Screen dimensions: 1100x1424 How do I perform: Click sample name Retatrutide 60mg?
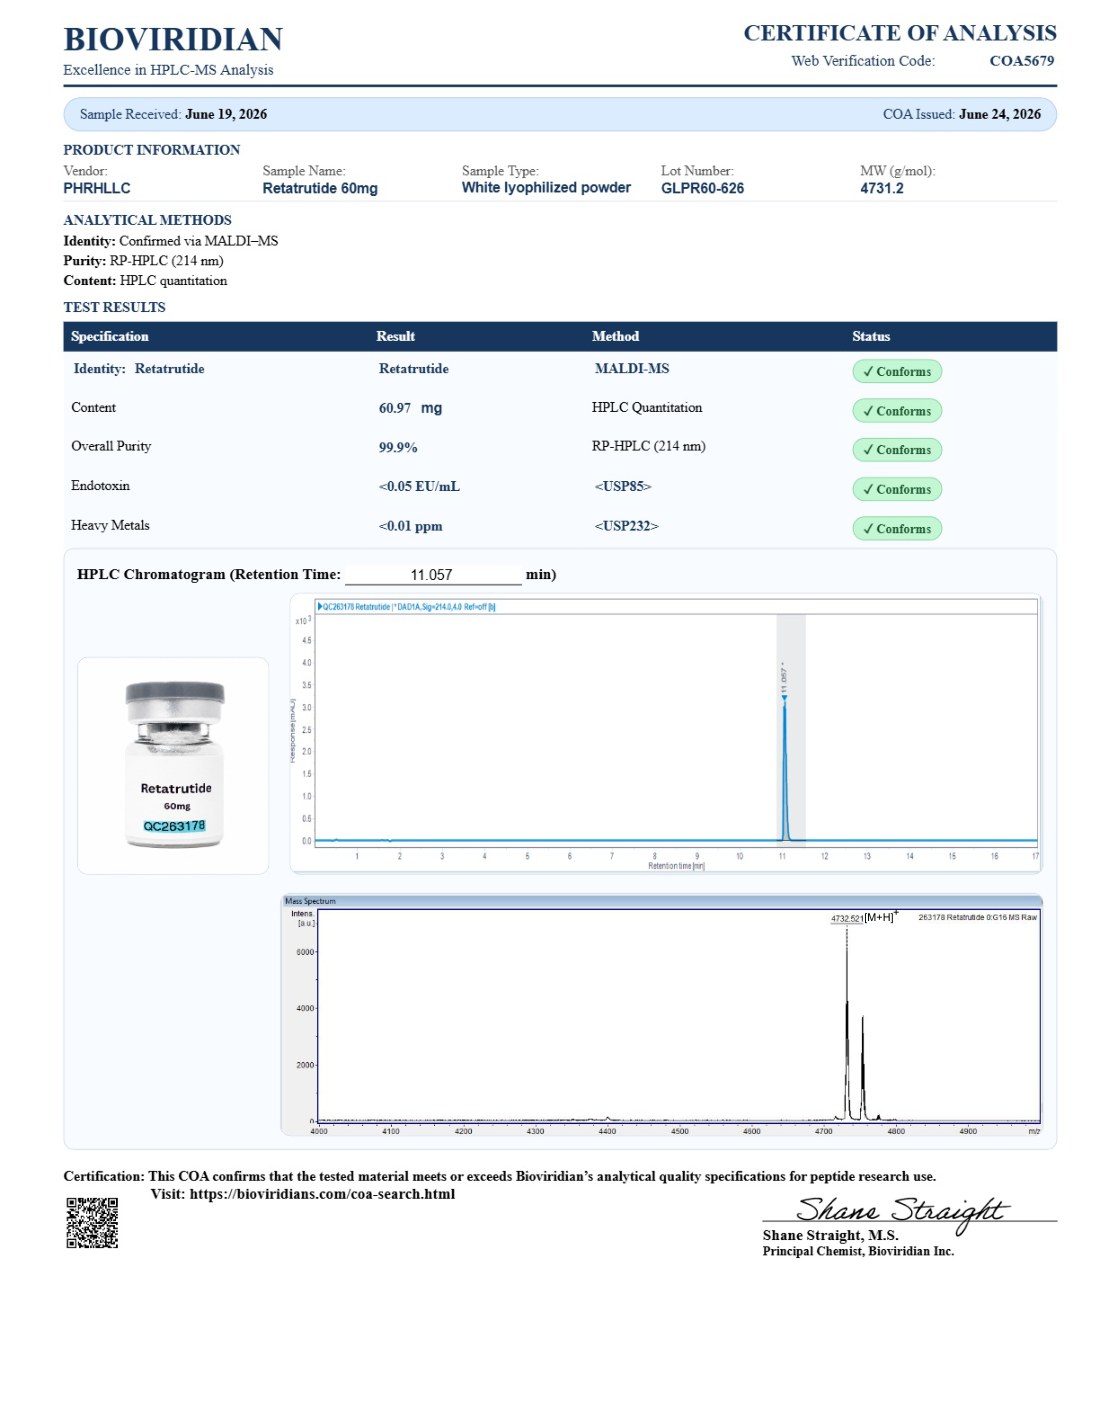(x=320, y=188)
